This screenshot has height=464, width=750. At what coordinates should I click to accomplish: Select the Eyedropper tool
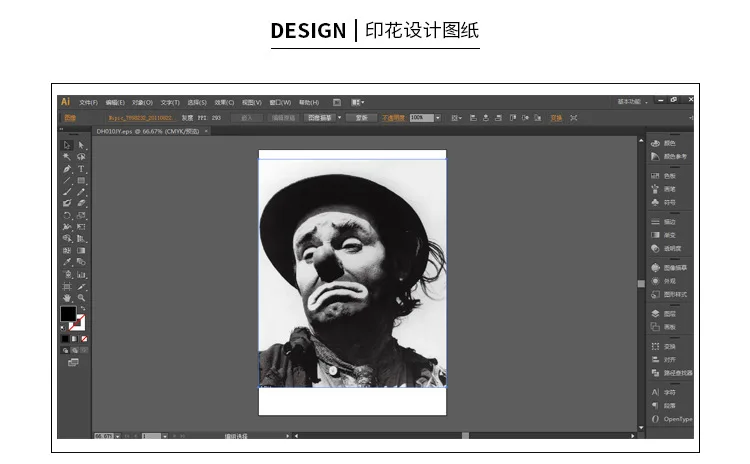pos(67,262)
